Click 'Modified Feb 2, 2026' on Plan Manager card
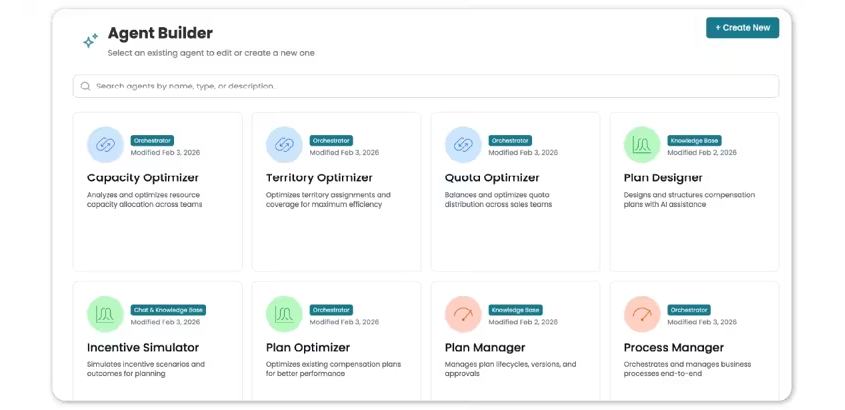Viewport: 845px width, 410px height. 523,322
